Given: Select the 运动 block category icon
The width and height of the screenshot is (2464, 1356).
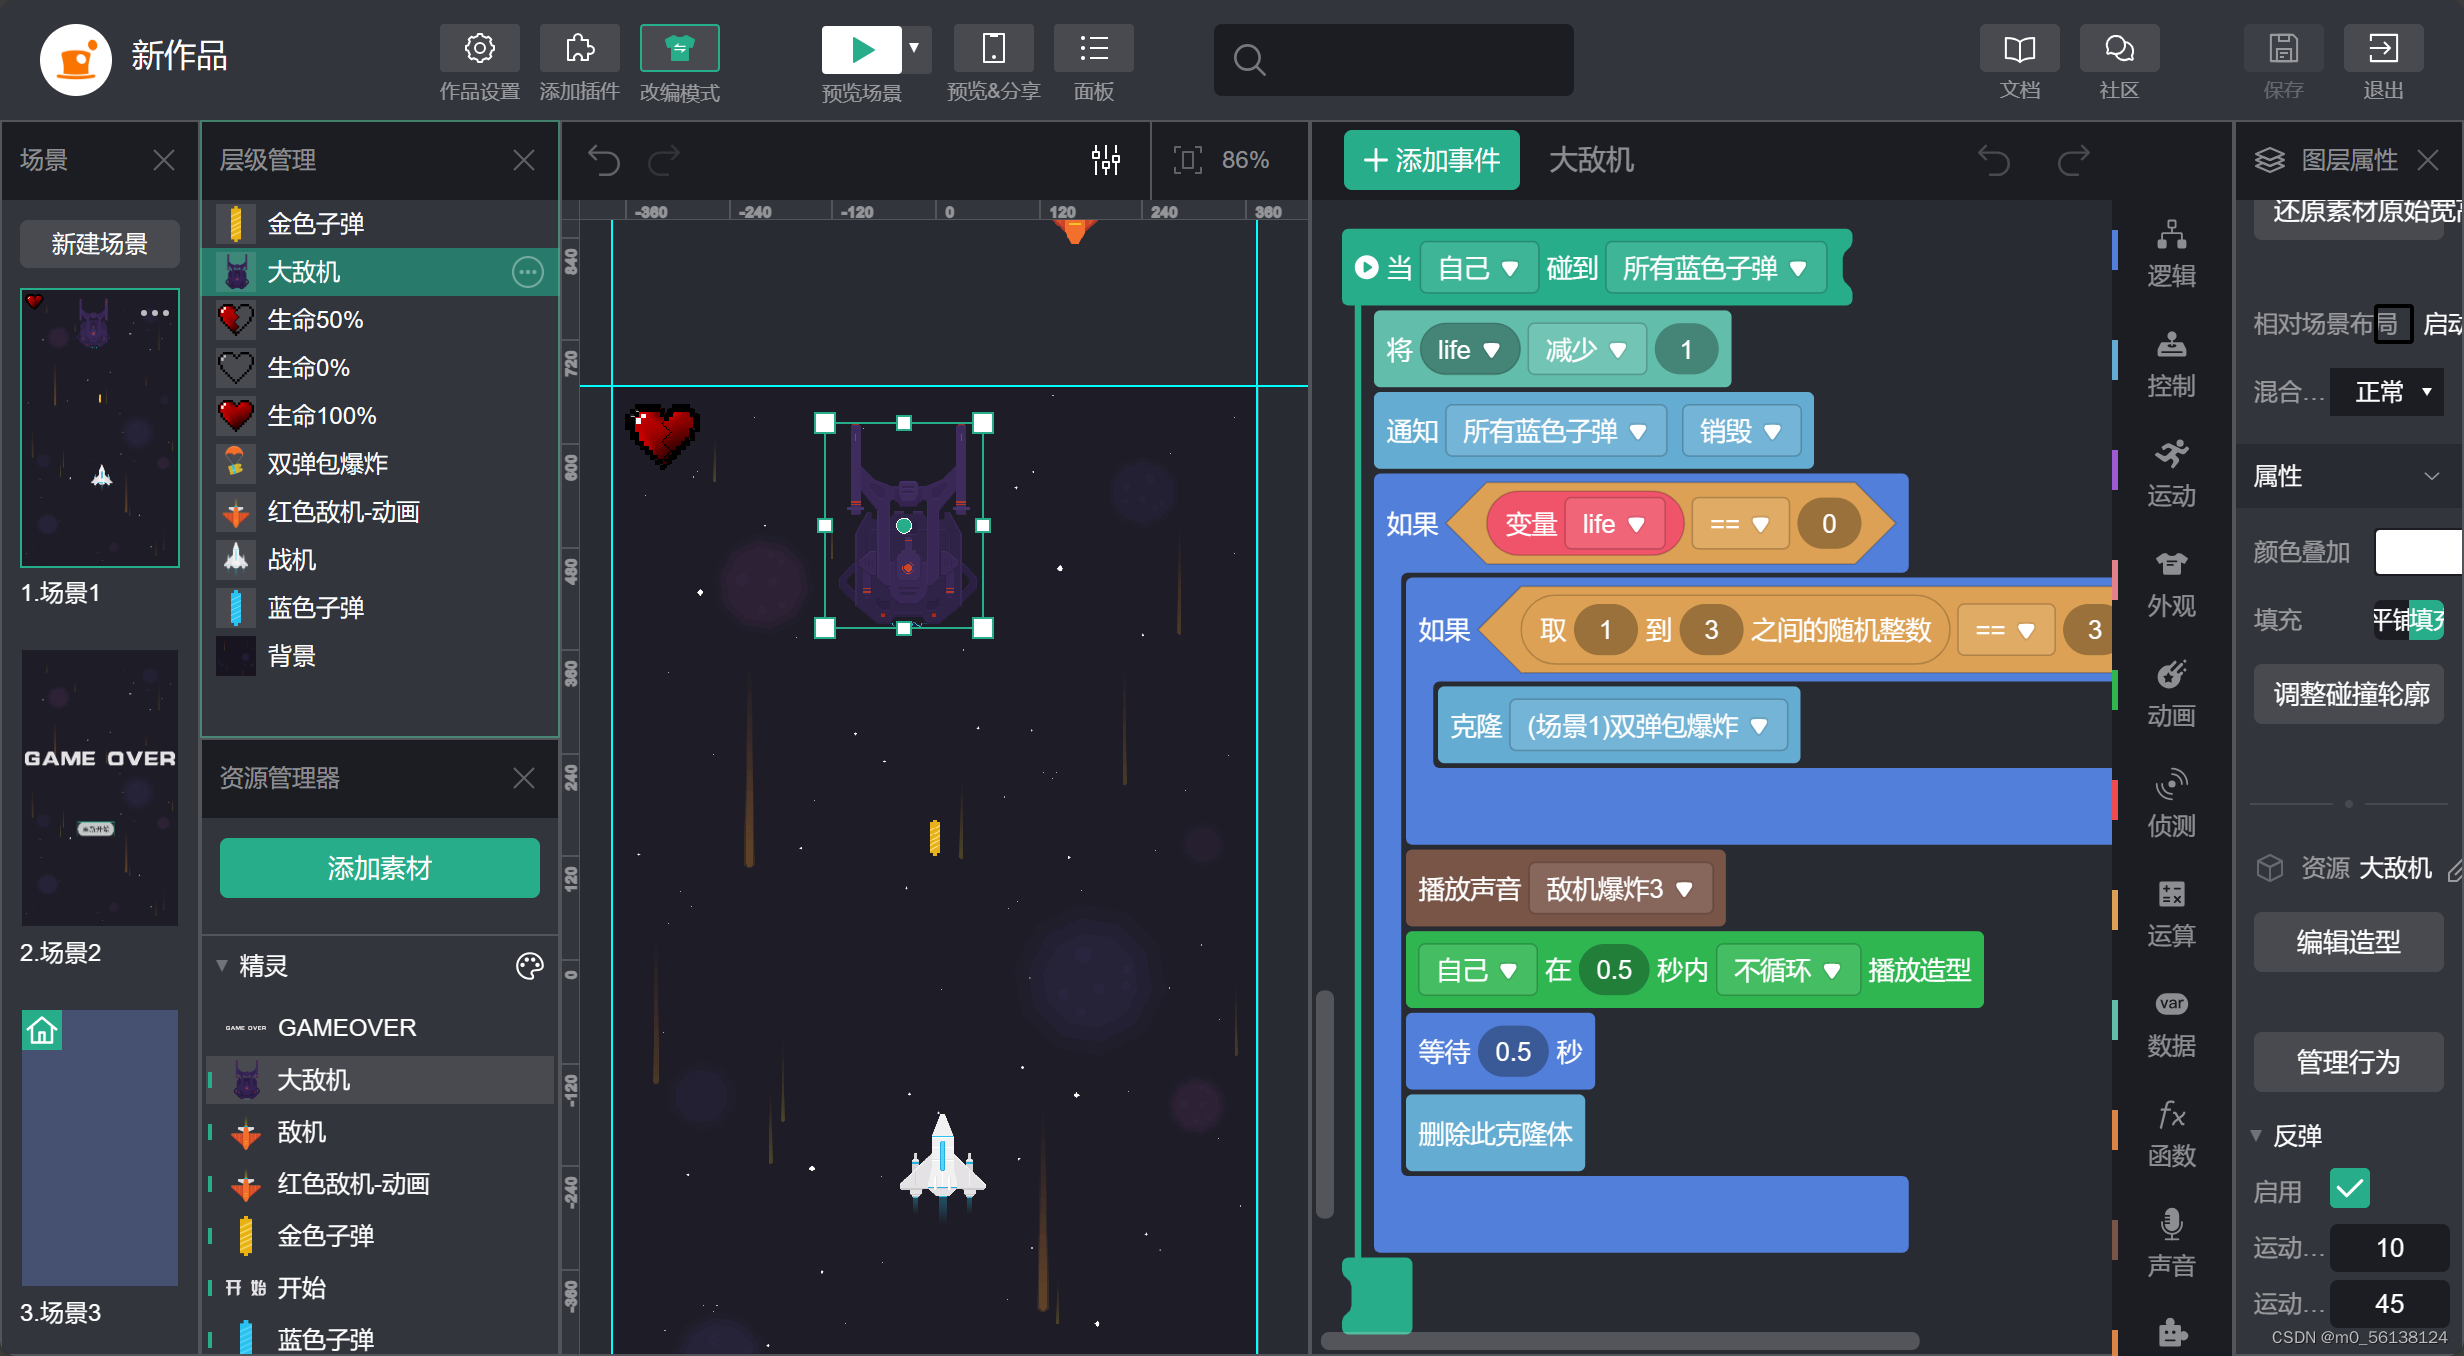Looking at the screenshot, I should click(2170, 455).
